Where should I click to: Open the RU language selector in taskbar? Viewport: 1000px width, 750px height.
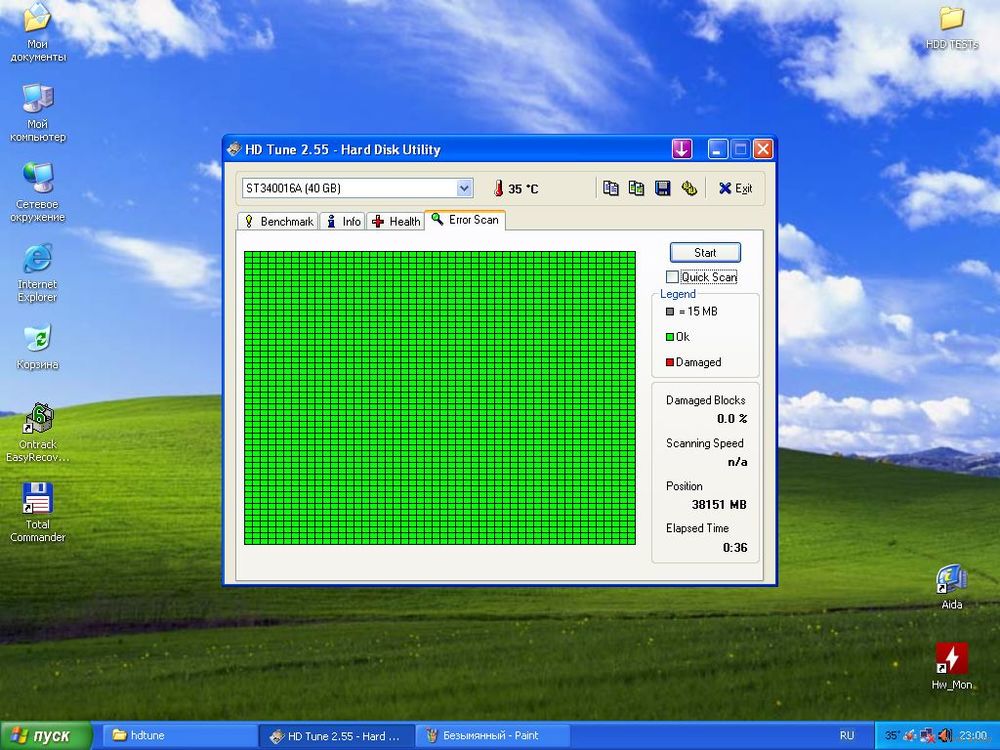pos(847,736)
